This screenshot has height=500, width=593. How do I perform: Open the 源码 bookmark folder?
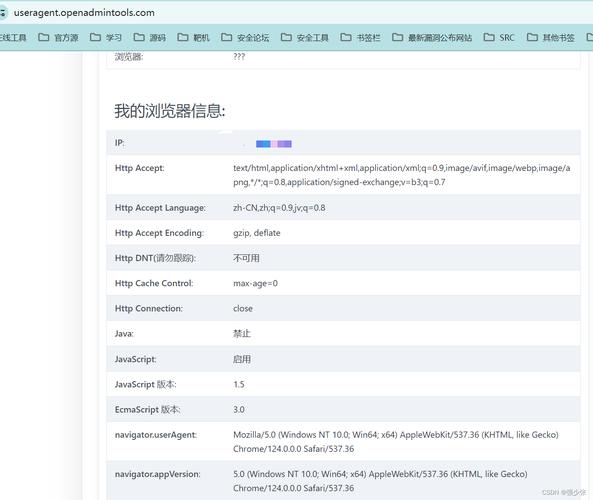coord(150,37)
